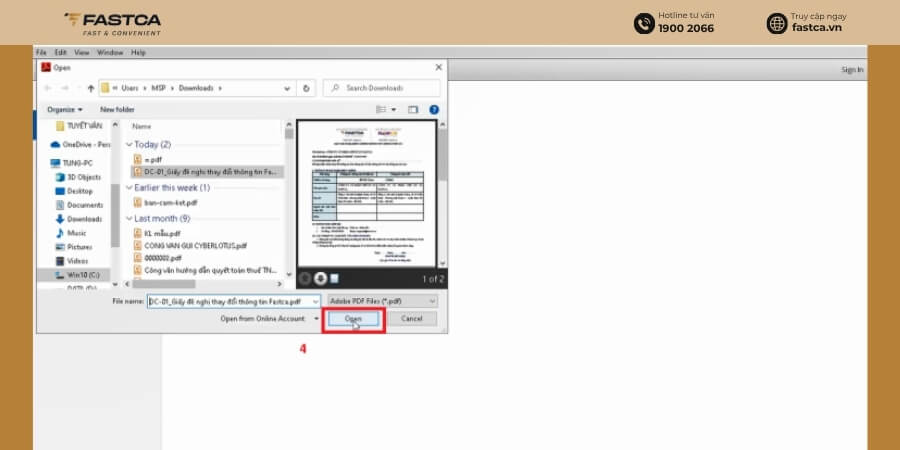Image resolution: width=900 pixels, height=450 pixels.
Task: Open the Organize dropdown menu
Action: (64, 110)
